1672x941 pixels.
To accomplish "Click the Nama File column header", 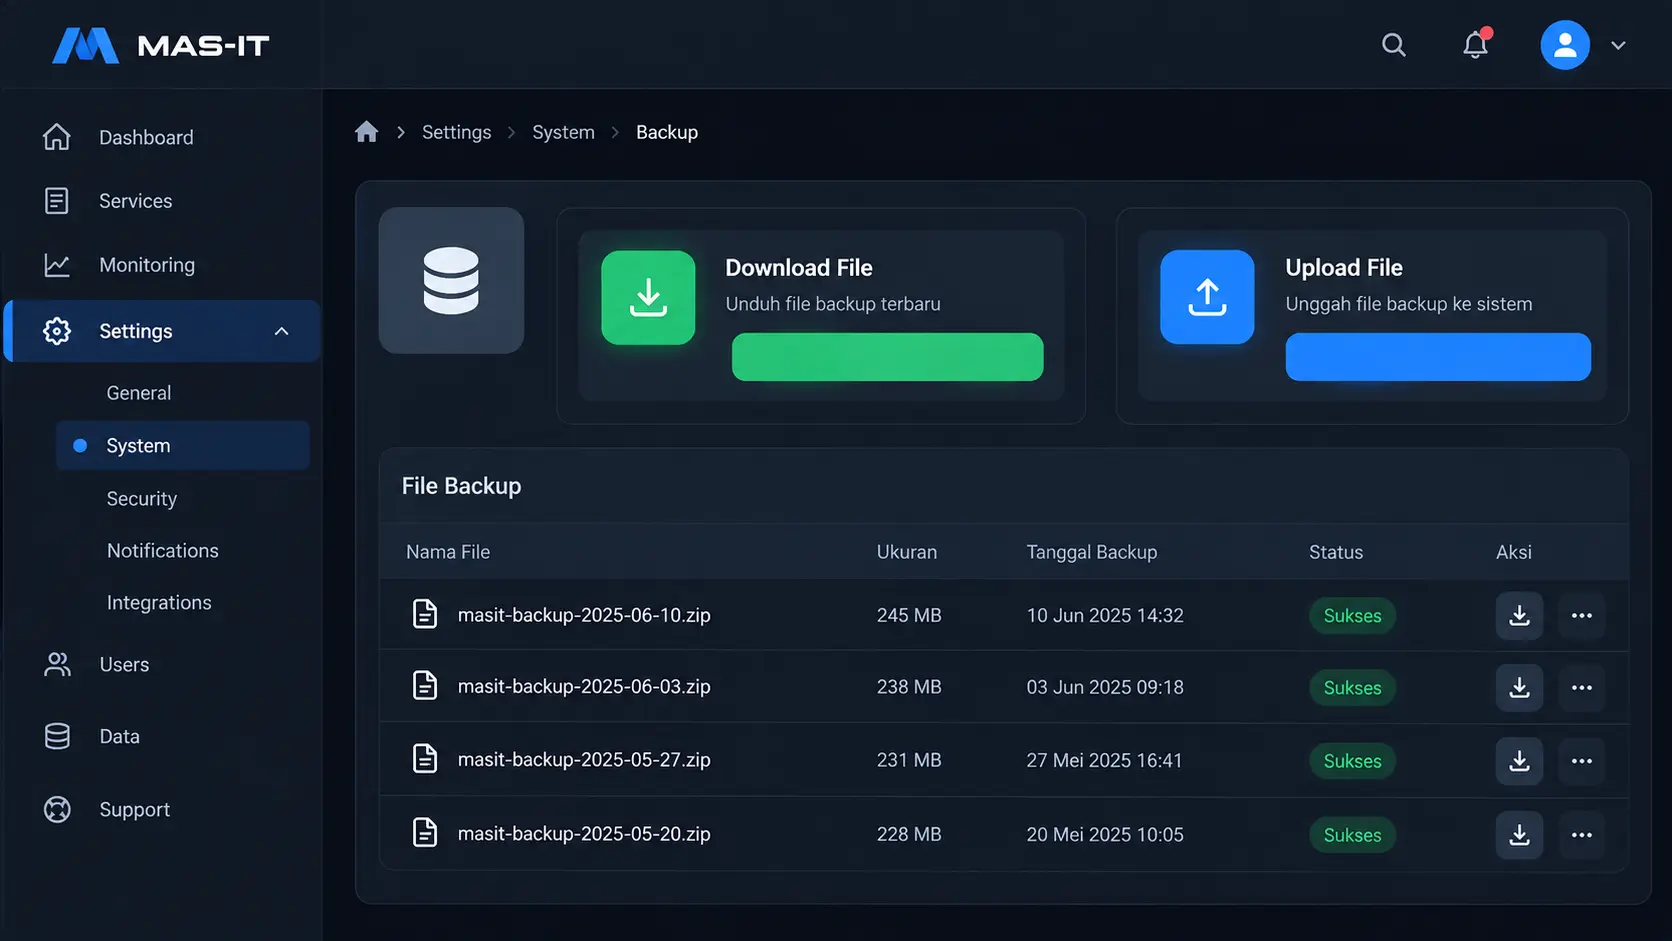I will coord(448,552).
